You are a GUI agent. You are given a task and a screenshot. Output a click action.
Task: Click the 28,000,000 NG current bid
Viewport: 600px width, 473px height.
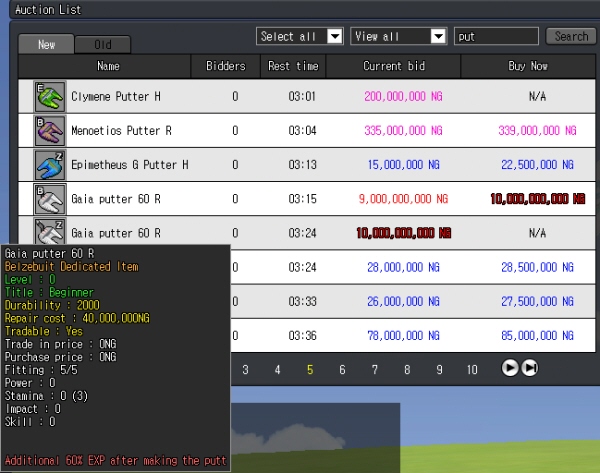click(403, 267)
